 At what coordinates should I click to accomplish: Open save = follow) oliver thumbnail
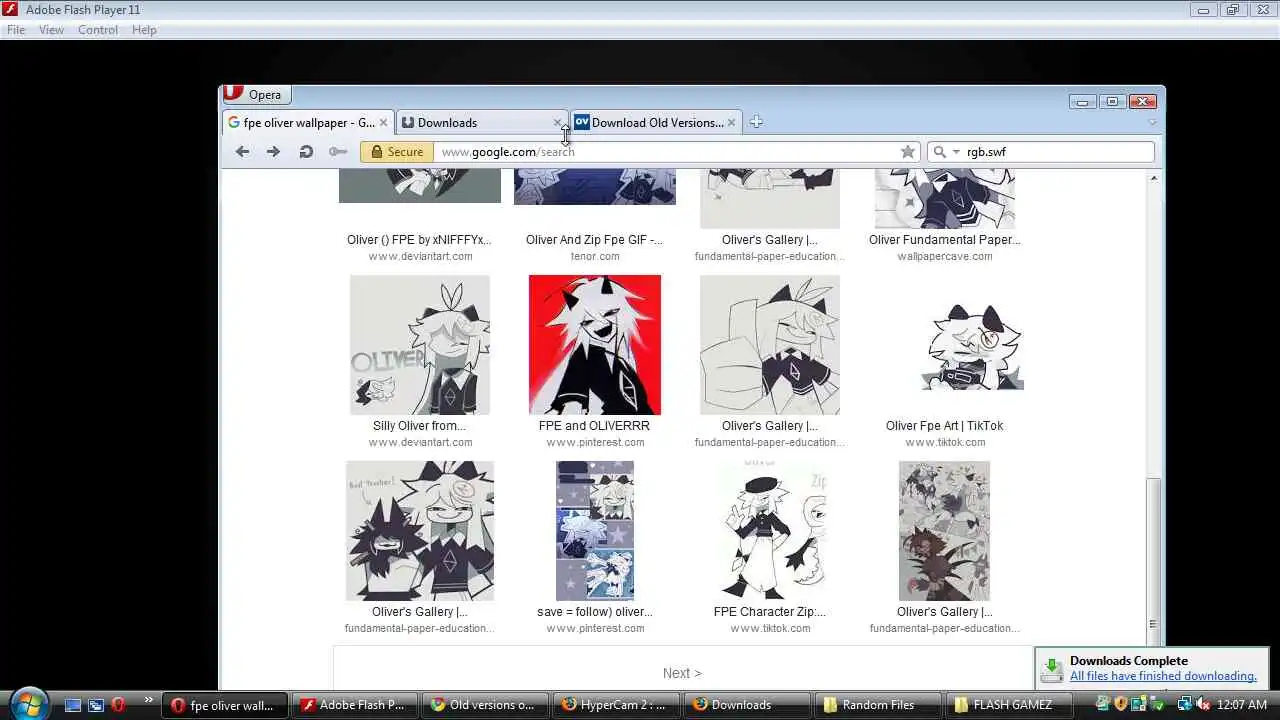[595, 531]
